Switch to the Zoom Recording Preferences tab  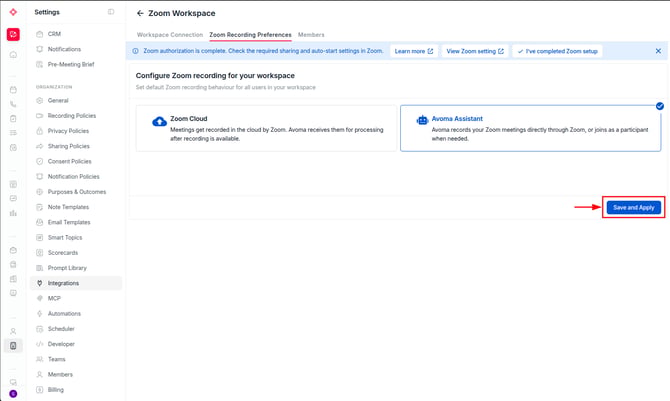click(x=250, y=35)
